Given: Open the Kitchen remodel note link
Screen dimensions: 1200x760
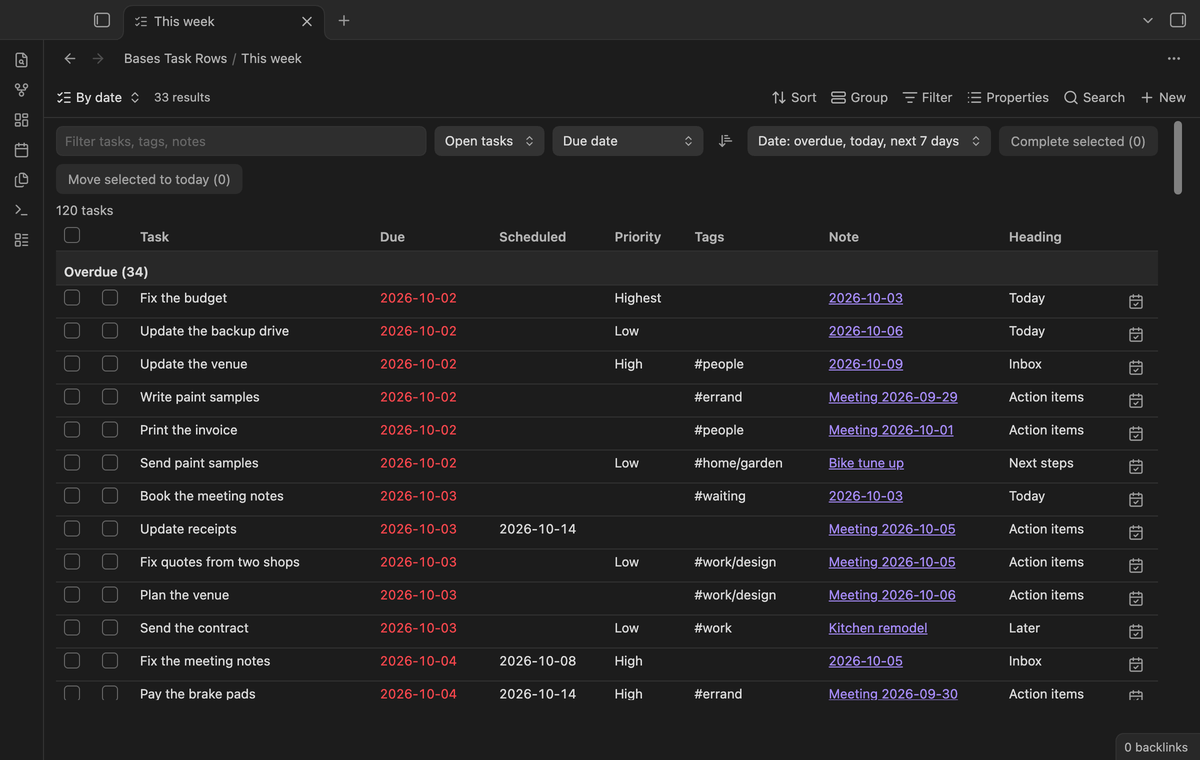Looking at the screenshot, I should 878,628.
